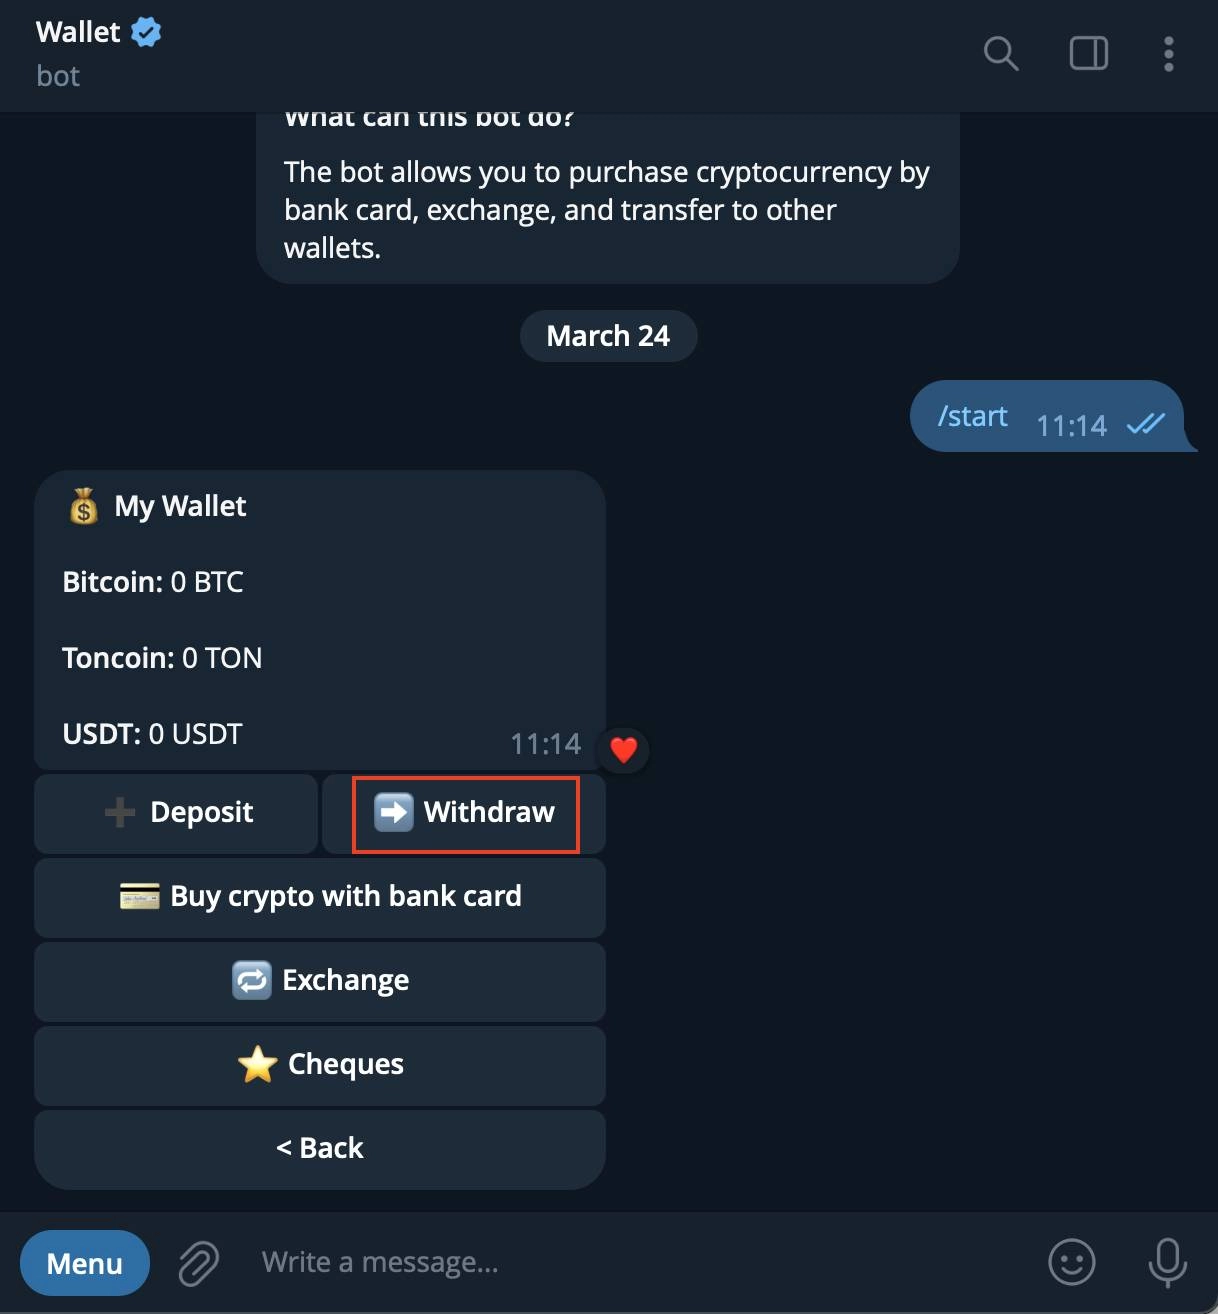This screenshot has width=1218, height=1314.
Task: Click the money bag emoji in My Wallet
Action: [83, 506]
